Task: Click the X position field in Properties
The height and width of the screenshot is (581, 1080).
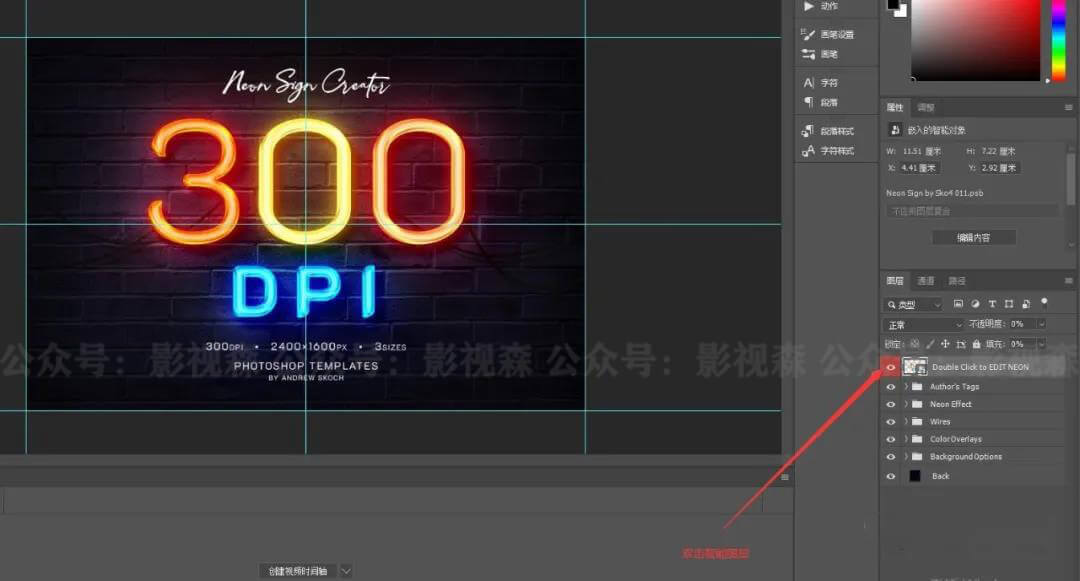Action: (x=920, y=168)
